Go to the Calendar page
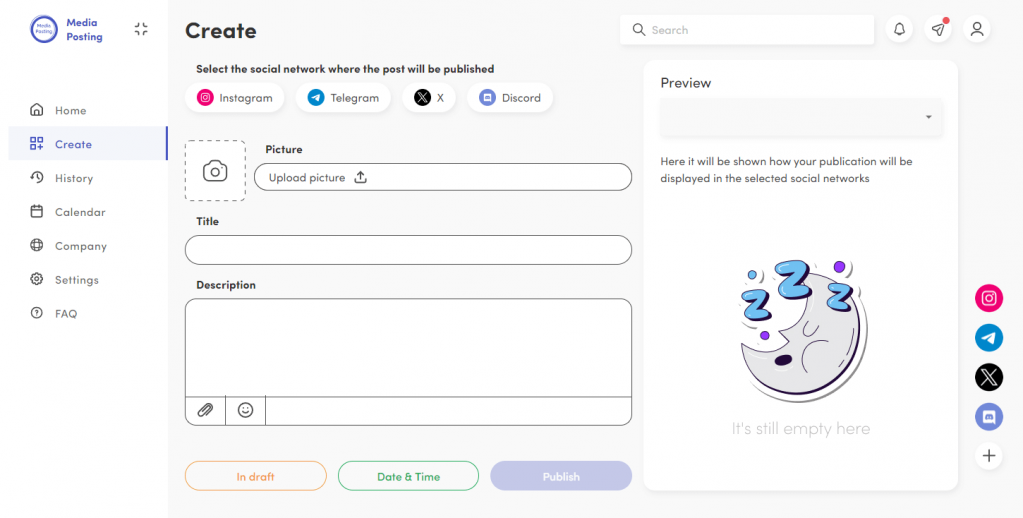The width and height of the screenshot is (1023, 518). click(79, 212)
